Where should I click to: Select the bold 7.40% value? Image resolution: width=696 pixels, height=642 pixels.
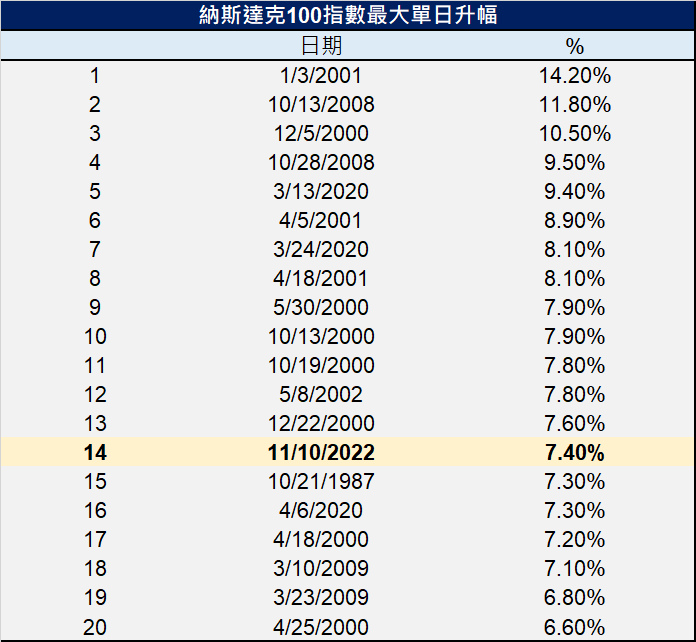[x=575, y=452]
